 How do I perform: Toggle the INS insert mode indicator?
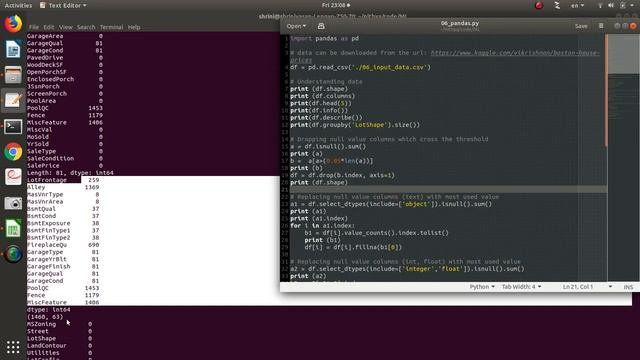(628, 287)
